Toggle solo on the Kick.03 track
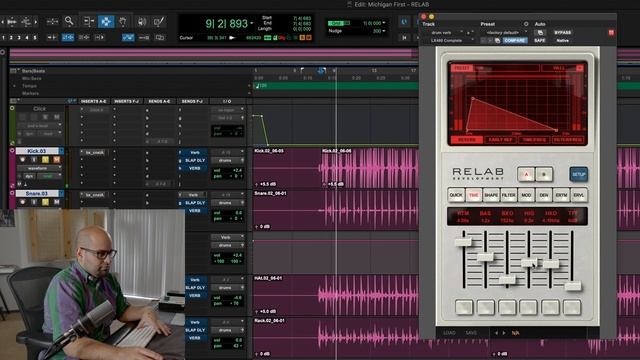 pyautogui.click(x=45, y=160)
